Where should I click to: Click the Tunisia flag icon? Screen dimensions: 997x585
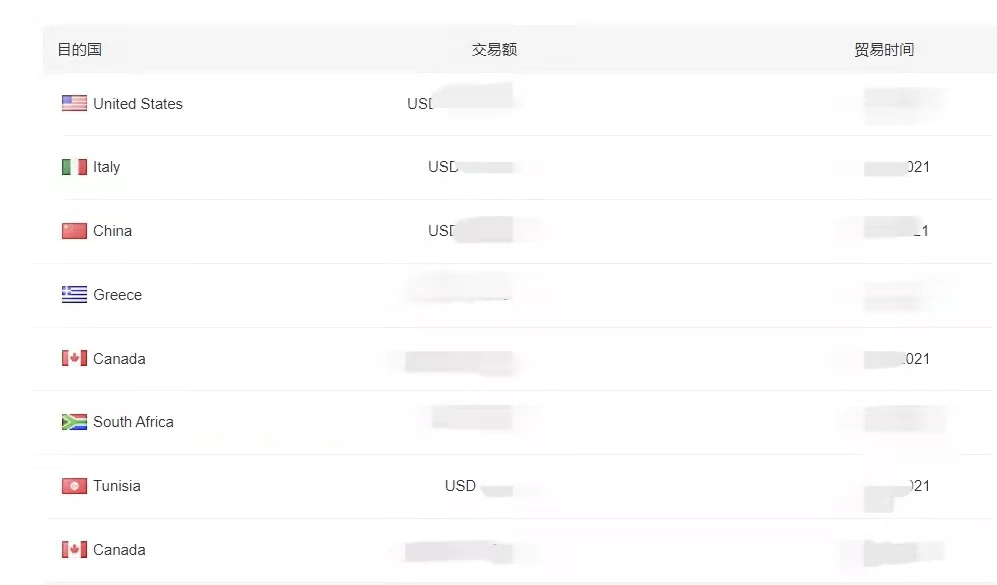[74, 486]
